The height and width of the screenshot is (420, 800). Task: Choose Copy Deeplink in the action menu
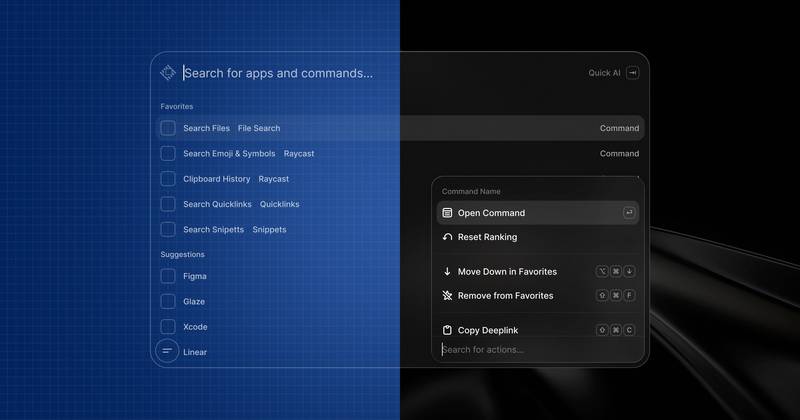pyautogui.click(x=538, y=330)
